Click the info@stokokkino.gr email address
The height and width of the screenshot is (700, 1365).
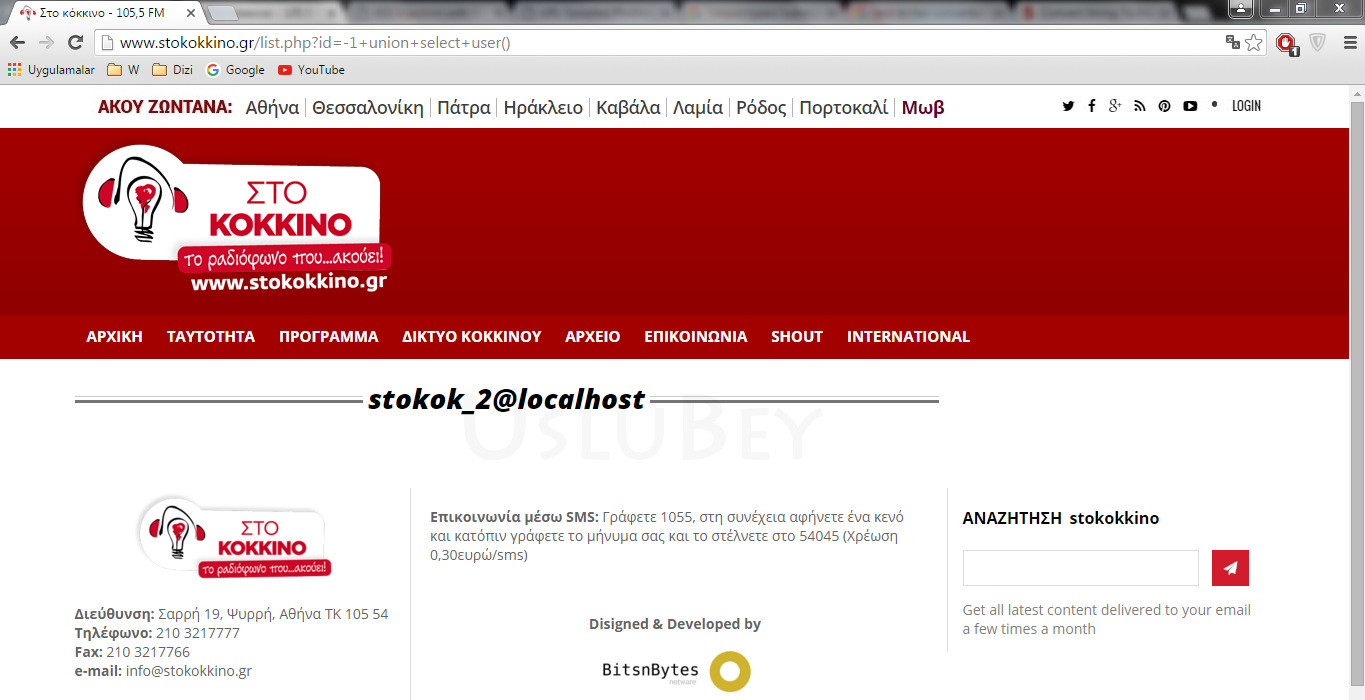point(189,671)
